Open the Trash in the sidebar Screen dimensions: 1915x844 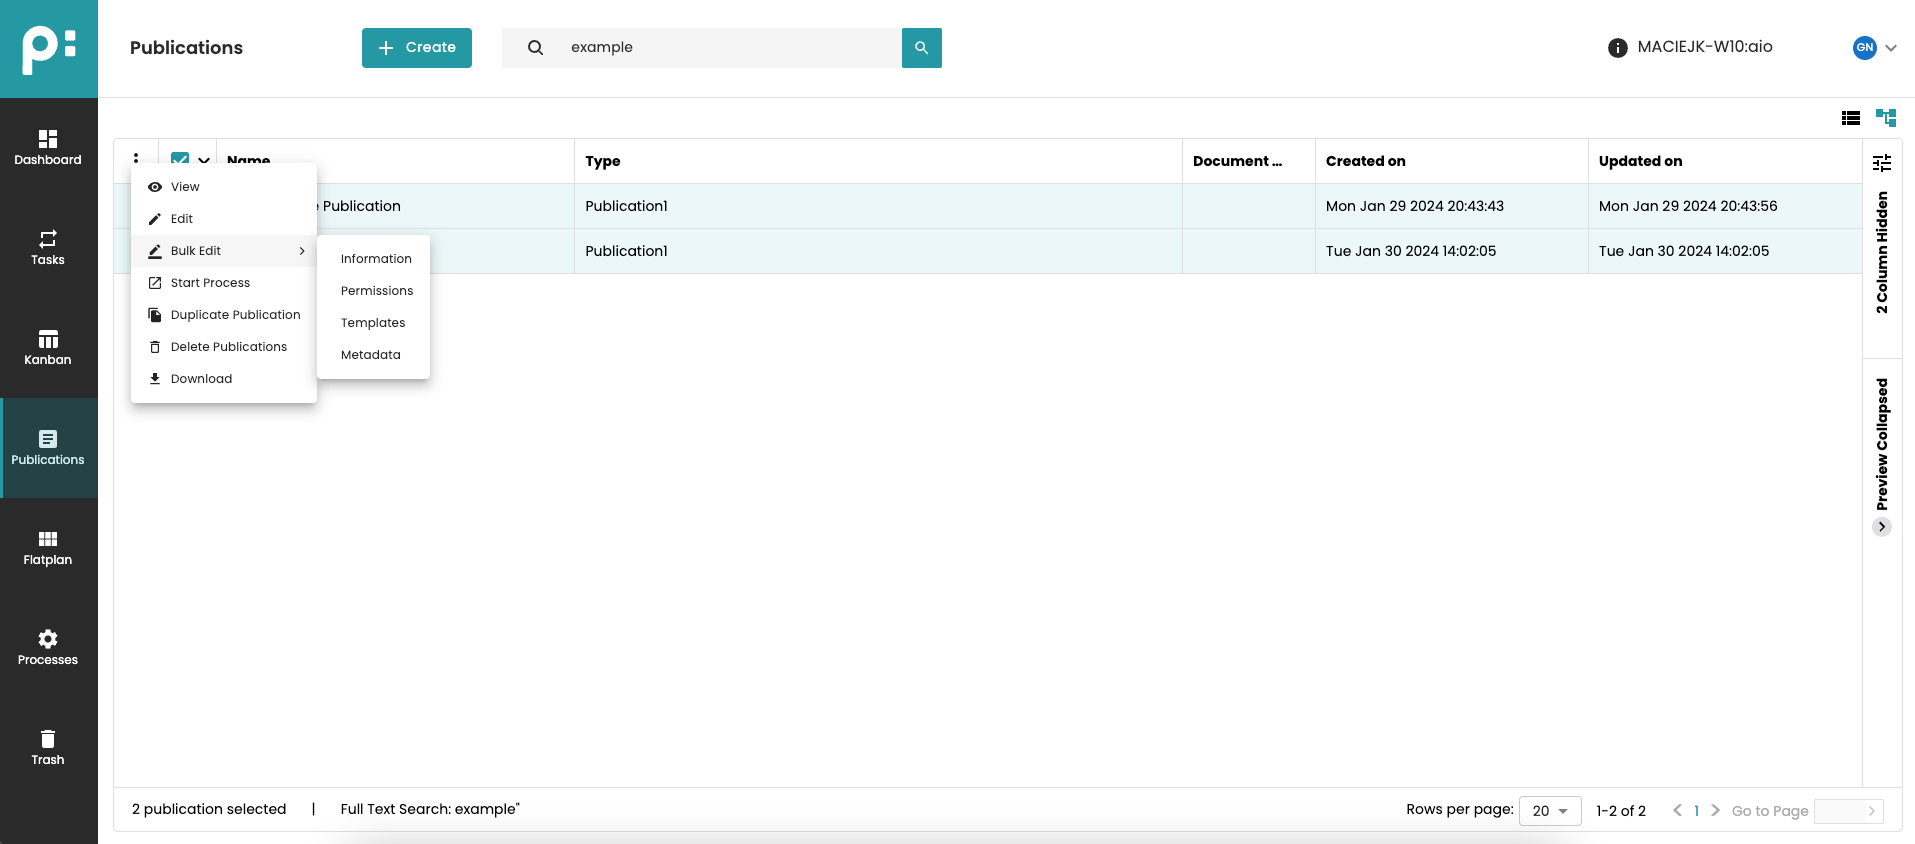click(48, 747)
